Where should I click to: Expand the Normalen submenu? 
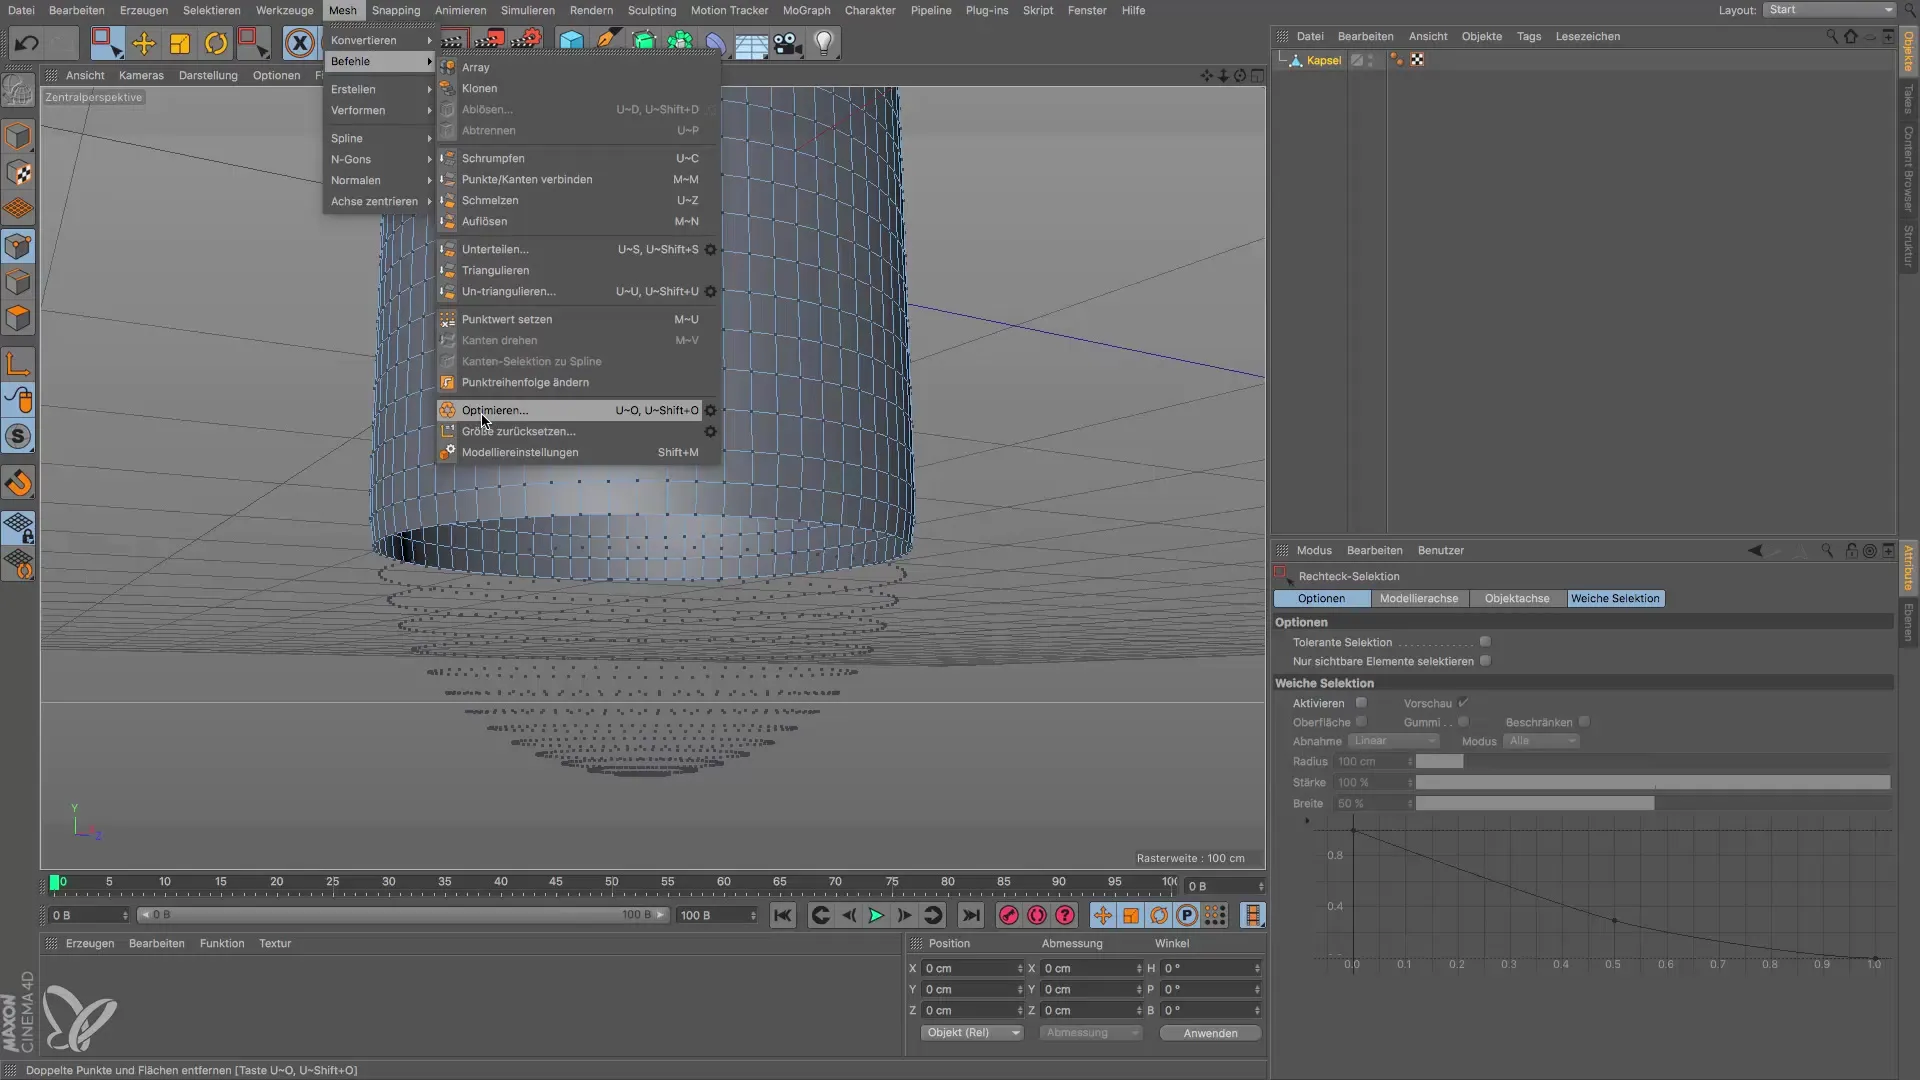[x=380, y=180]
